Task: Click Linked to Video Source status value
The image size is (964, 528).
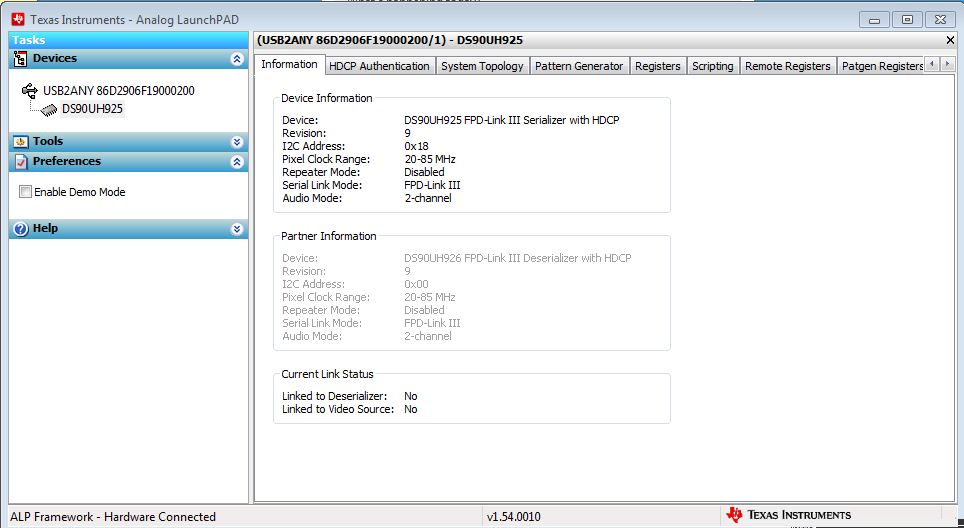Action: tap(411, 409)
